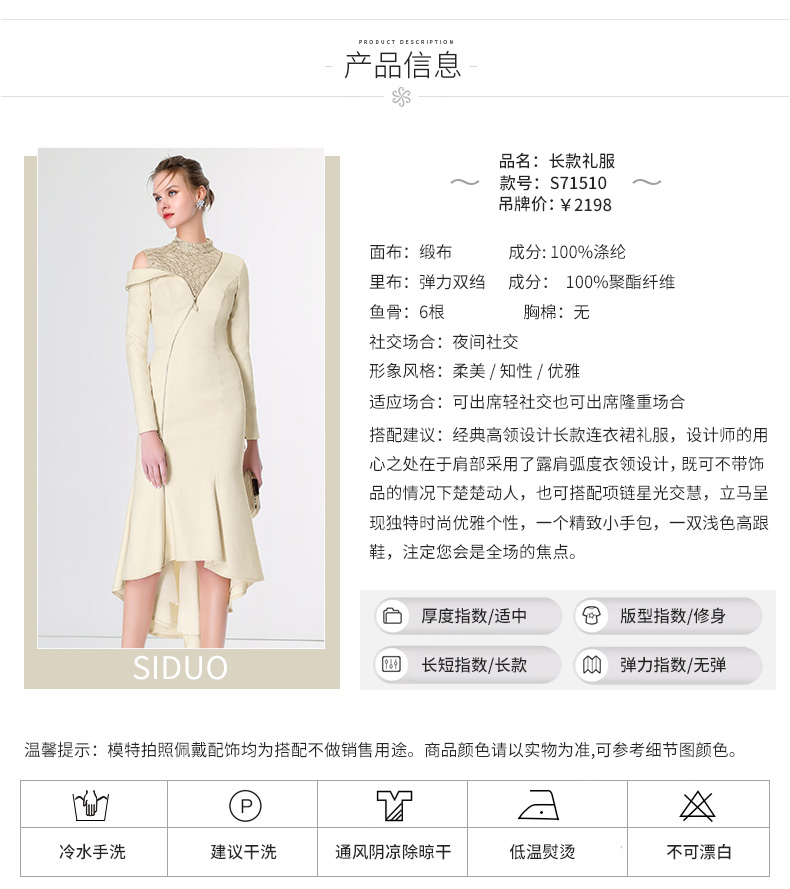Viewport: 790px width, 889px height.
Task: Click the low temperature iron icon
Action: (539, 805)
